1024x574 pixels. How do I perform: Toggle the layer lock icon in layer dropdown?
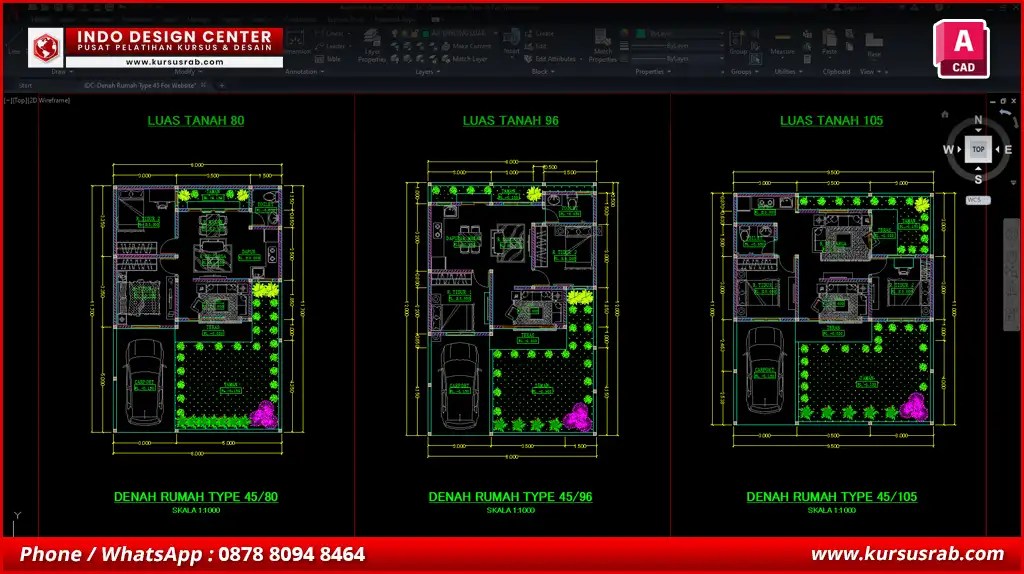click(414, 33)
